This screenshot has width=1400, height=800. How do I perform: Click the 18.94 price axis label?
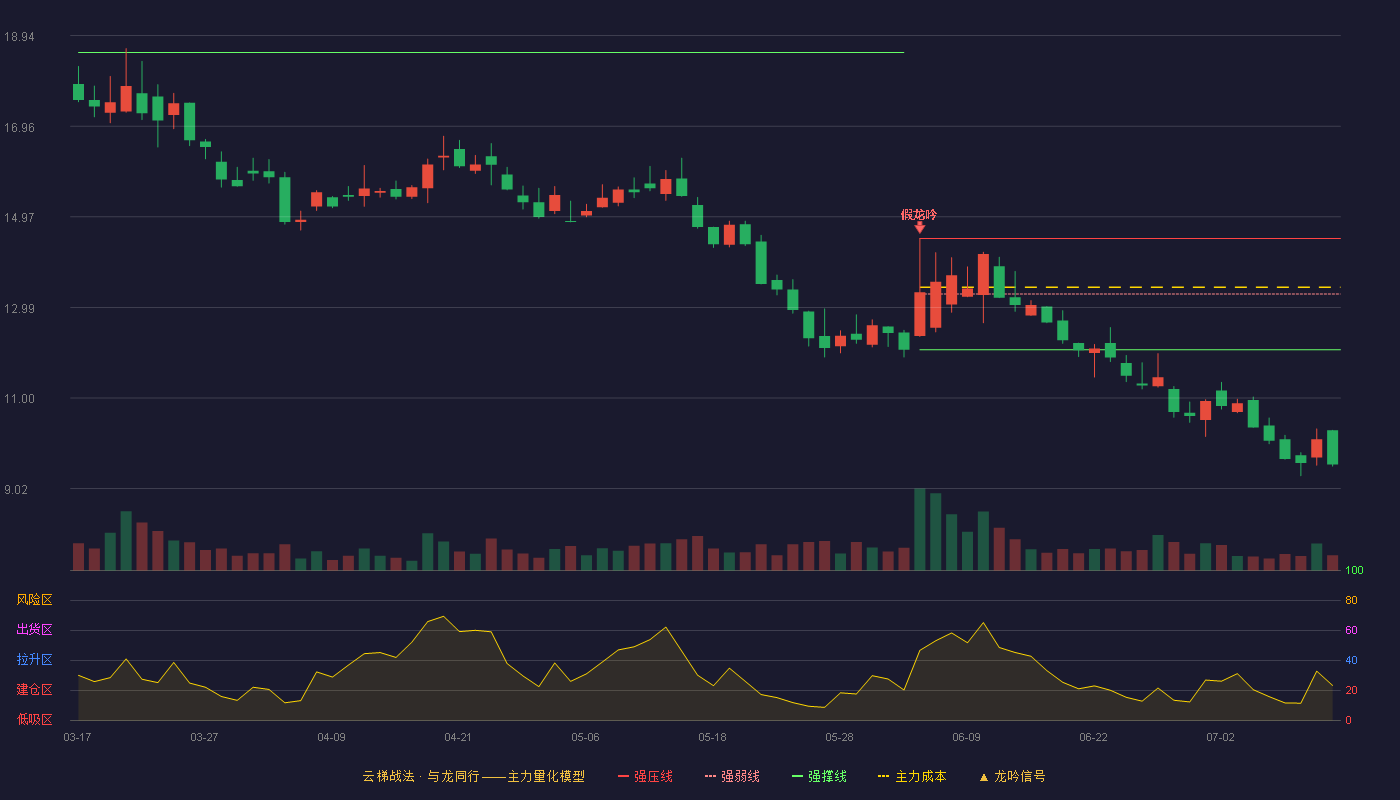click(19, 37)
